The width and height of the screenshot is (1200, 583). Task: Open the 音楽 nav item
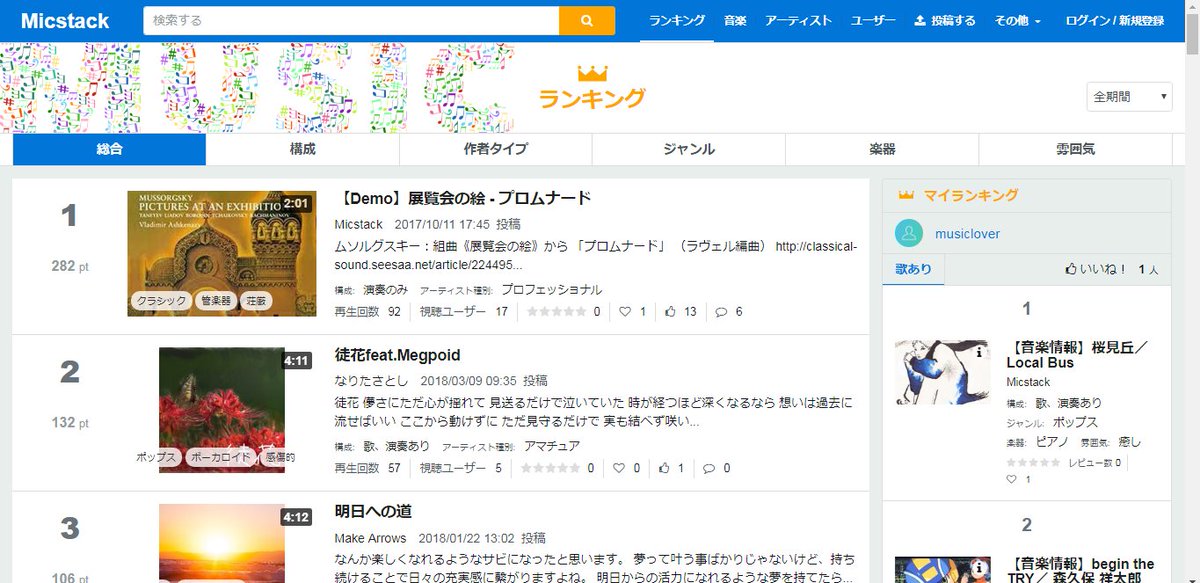pos(735,20)
